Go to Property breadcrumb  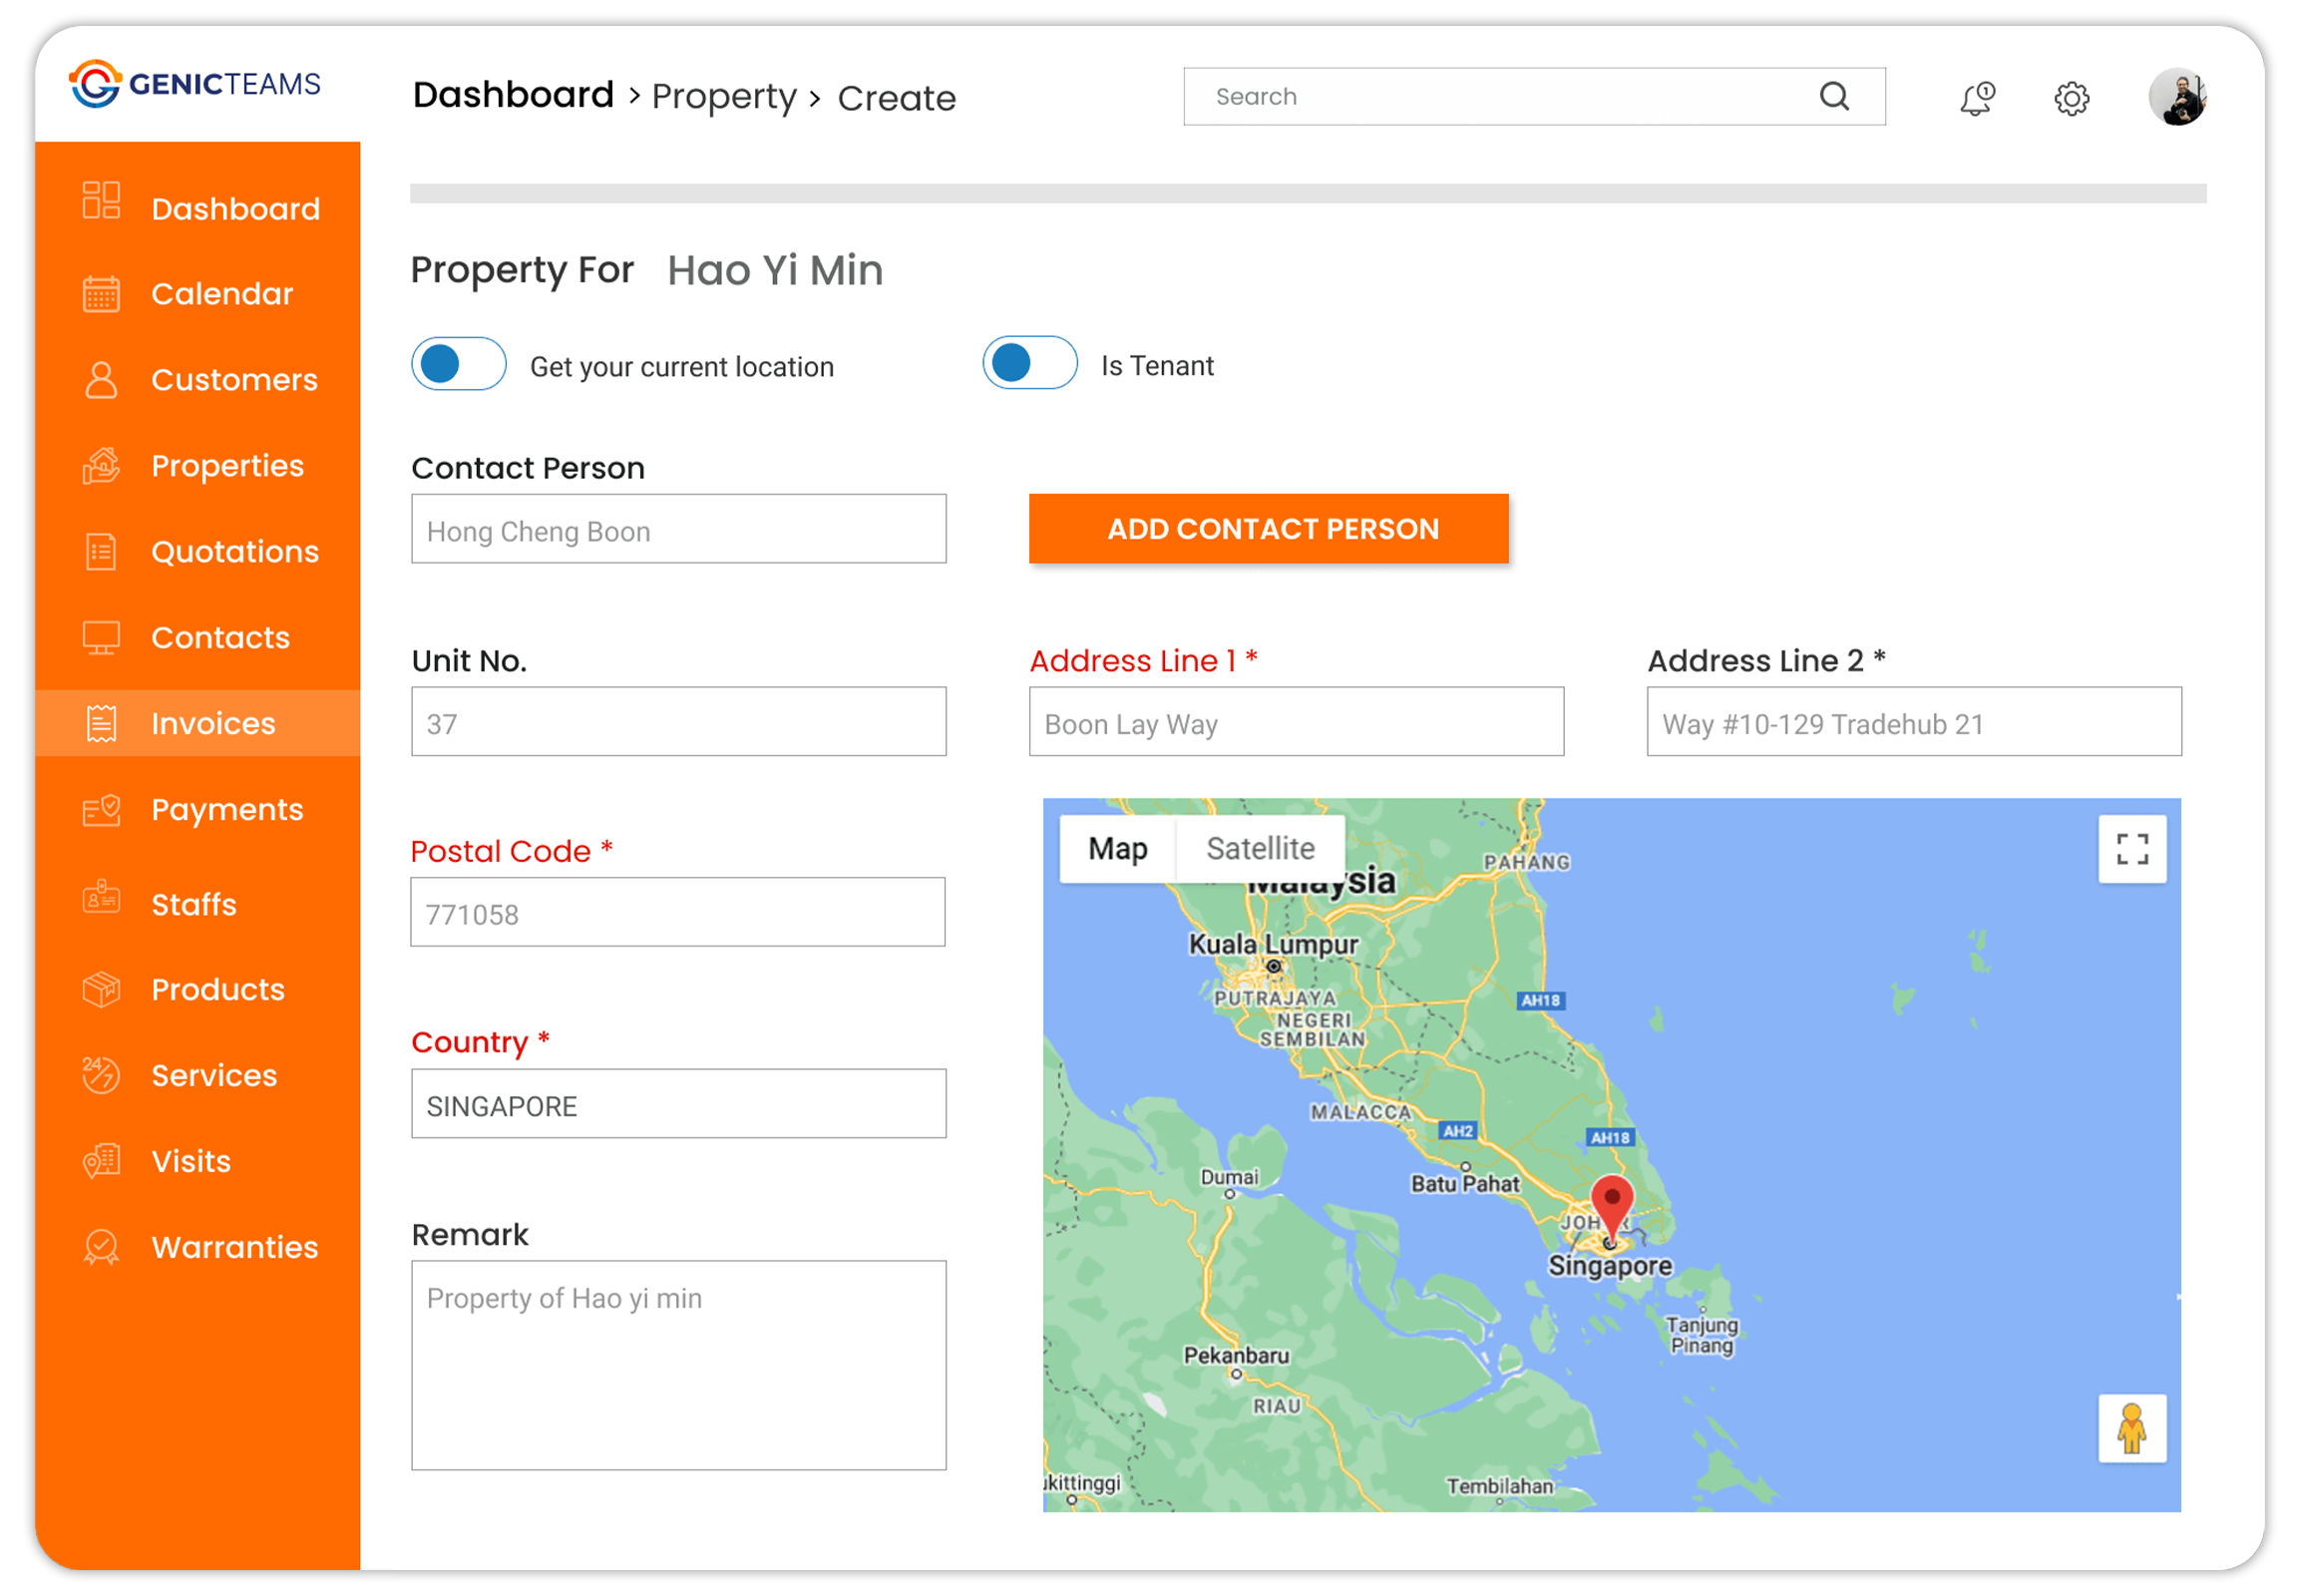point(725,97)
